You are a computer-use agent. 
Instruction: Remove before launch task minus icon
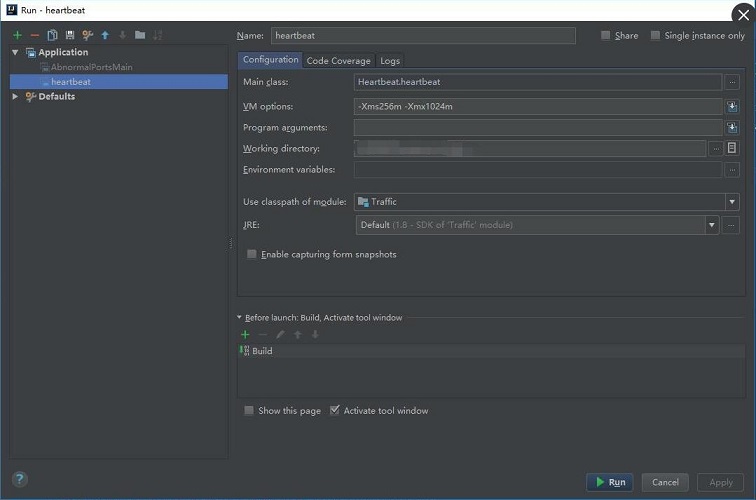tap(263, 335)
